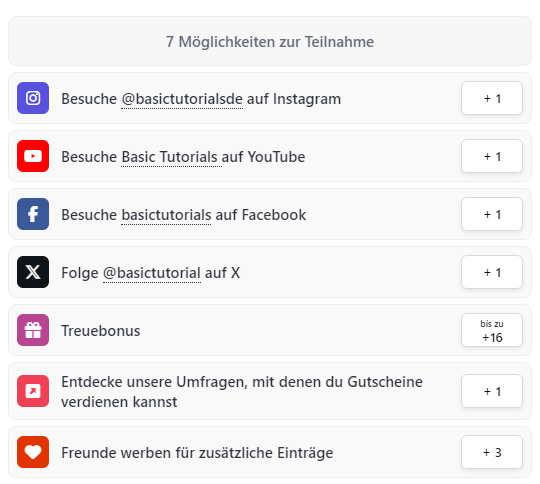Viewport: 540px width, 484px height.
Task: Click the Instagram icon
Action: coord(33,98)
